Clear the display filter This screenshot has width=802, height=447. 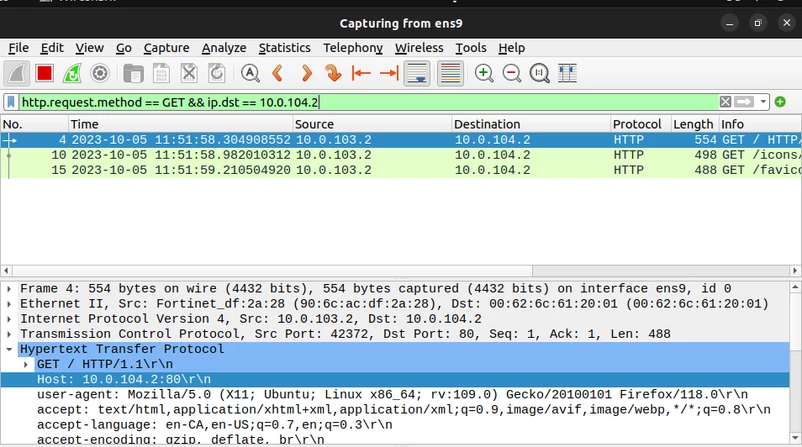click(725, 102)
